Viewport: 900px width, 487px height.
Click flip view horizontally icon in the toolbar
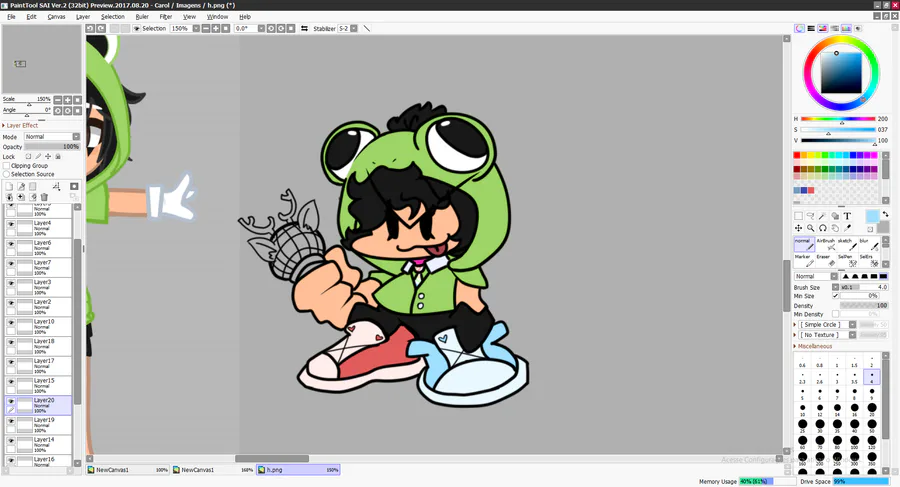click(304, 28)
